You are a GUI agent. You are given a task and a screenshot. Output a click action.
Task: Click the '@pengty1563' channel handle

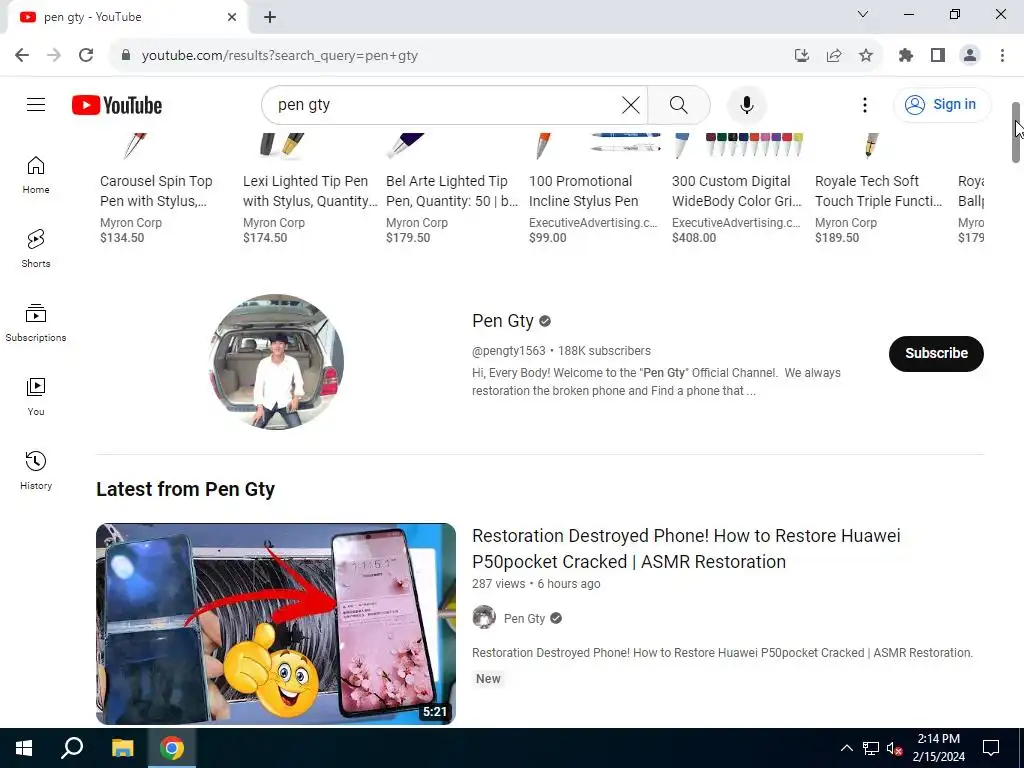(x=509, y=351)
